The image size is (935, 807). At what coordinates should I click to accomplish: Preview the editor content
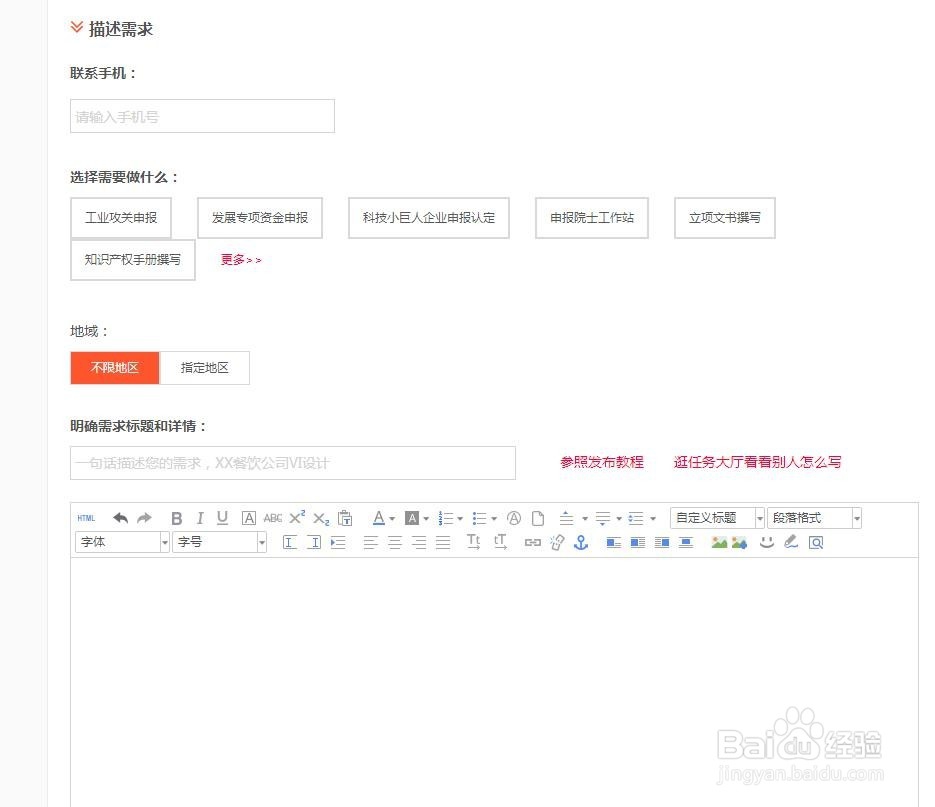[x=816, y=542]
